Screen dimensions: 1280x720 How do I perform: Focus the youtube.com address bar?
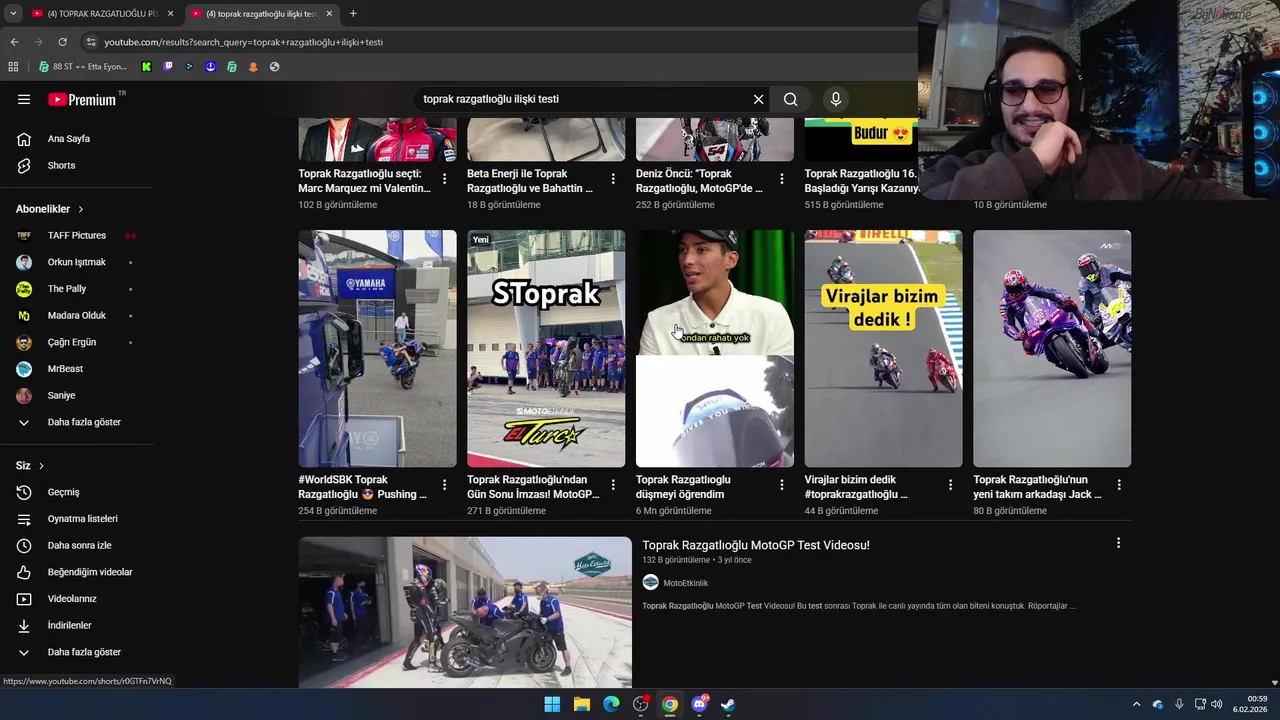point(500,42)
